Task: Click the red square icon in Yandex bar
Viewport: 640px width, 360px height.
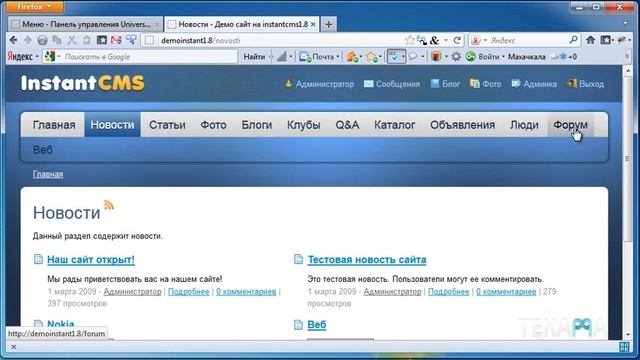Action: pyautogui.click(x=436, y=57)
